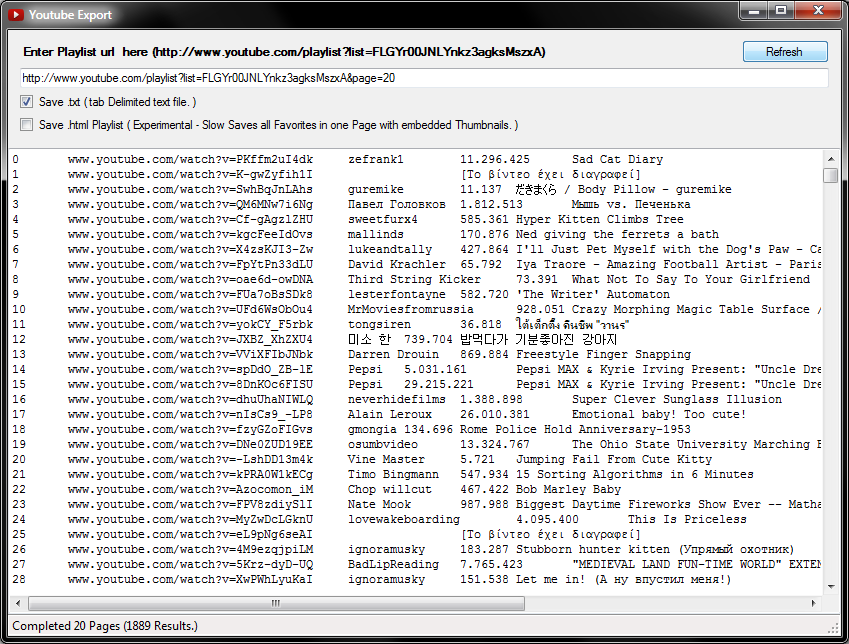Close the Youtube Export window
Screen dimensions: 849x644
click(x=818, y=10)
